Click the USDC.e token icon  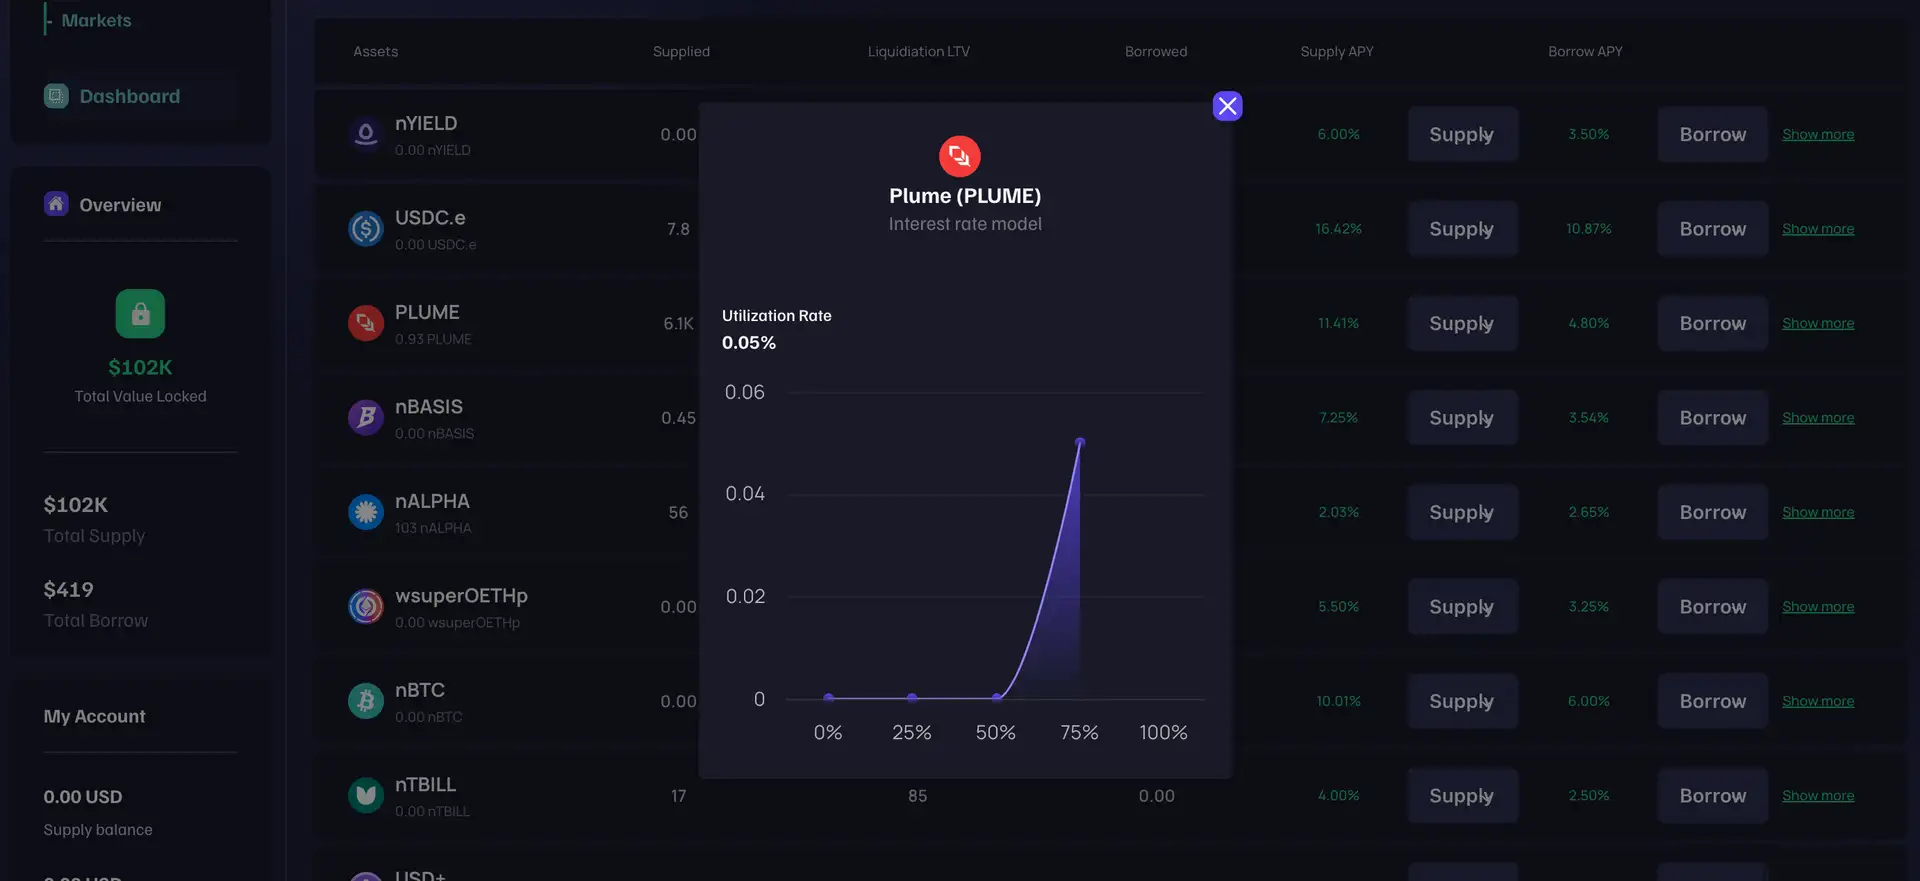point(366,229)
